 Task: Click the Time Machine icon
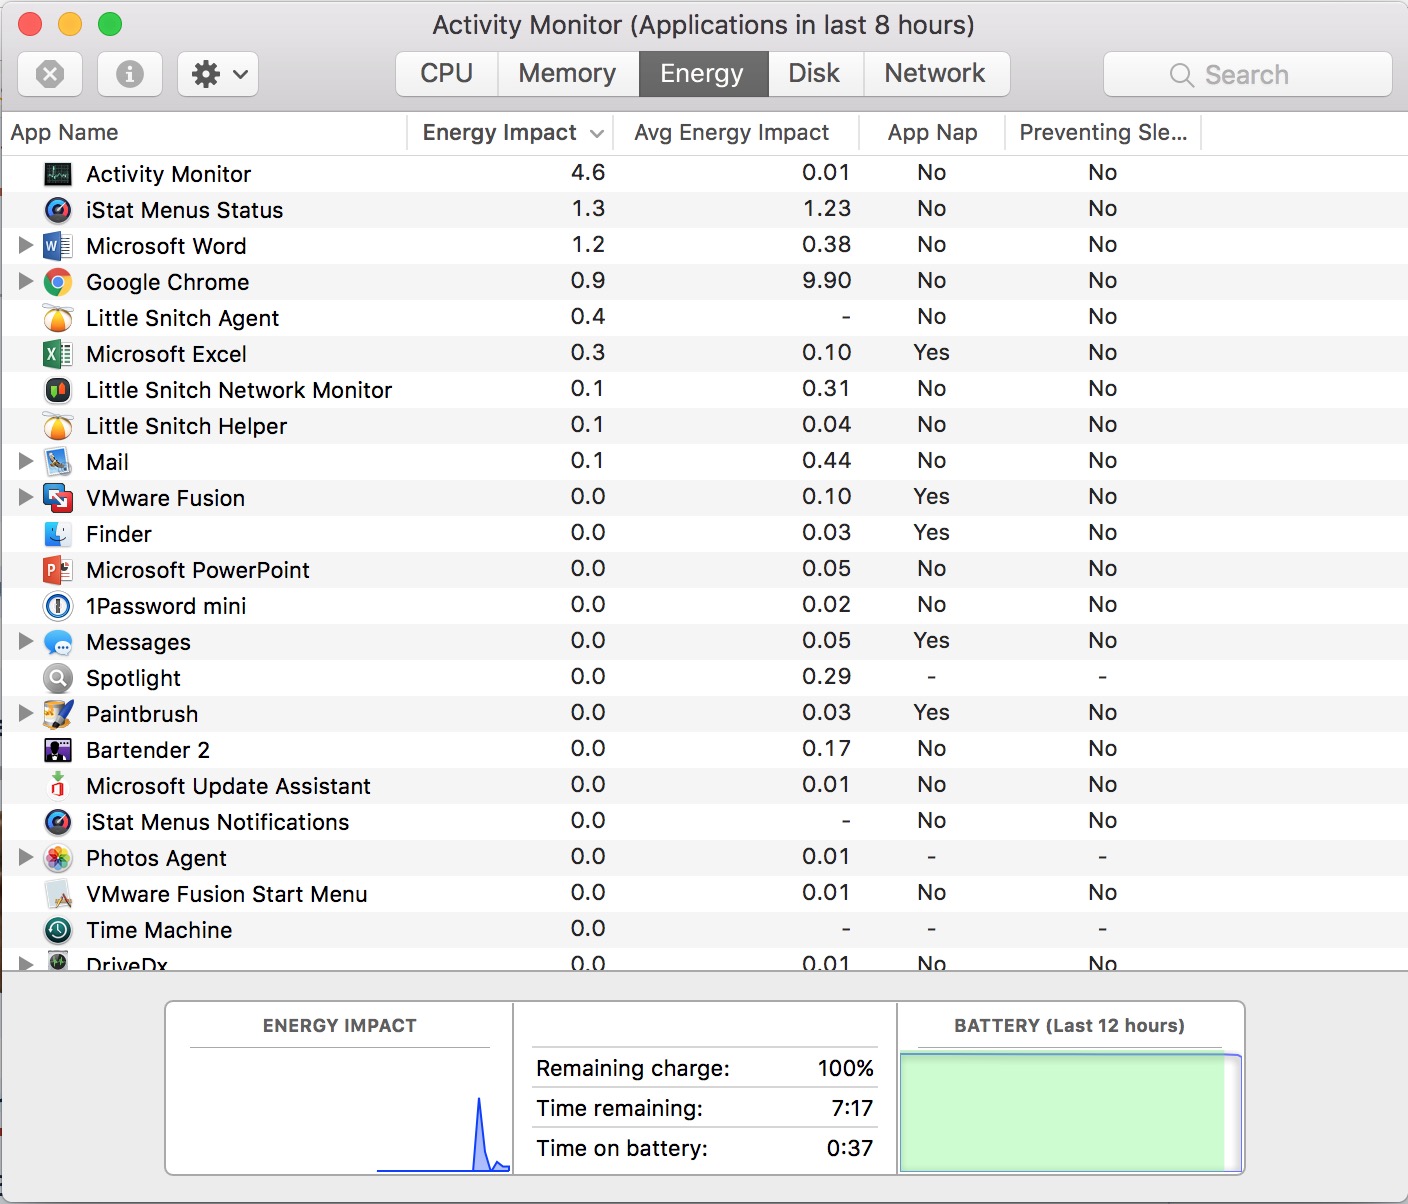click(58, 930)
